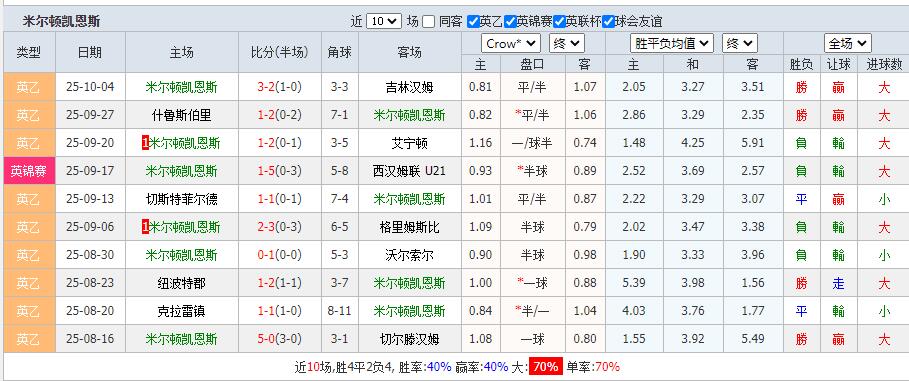Screen dimensions: 909x381
Task: Uncheck the 球会友谊 filter checkbox
Action: tap(608, 22)
